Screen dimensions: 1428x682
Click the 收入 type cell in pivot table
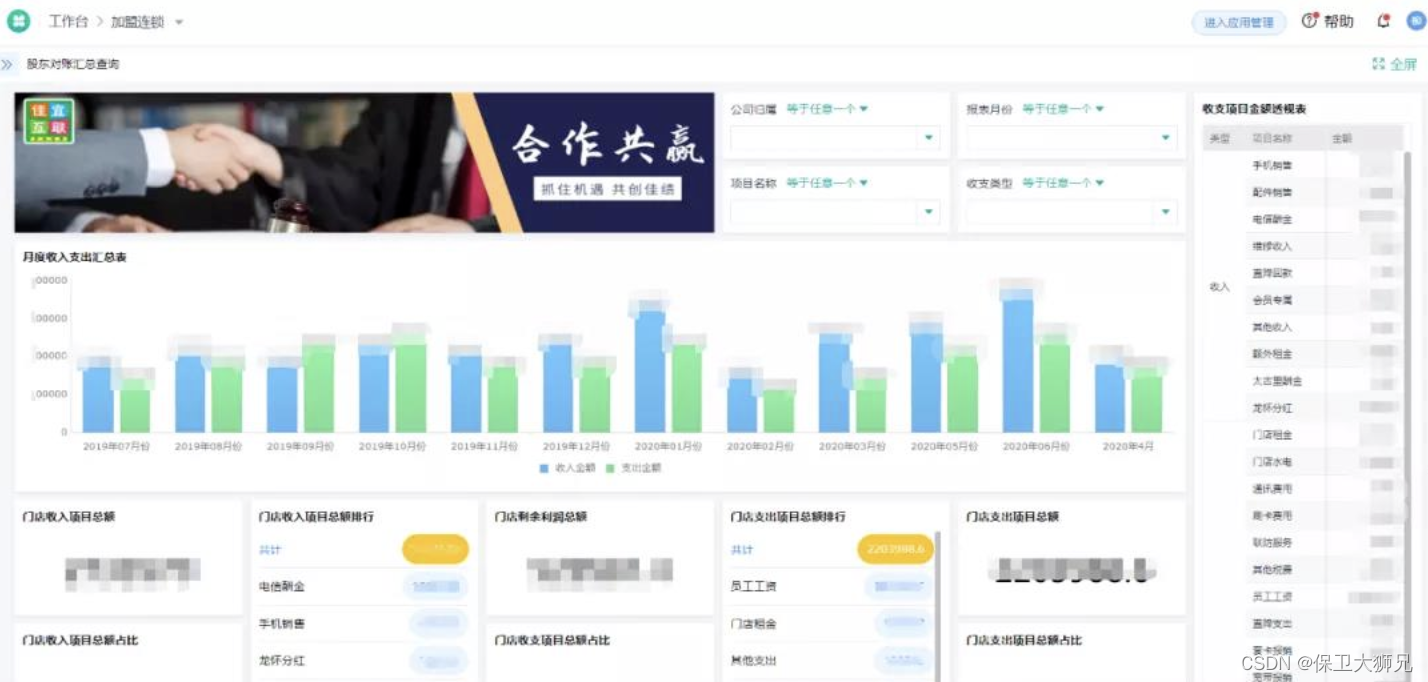point(1219,287)
